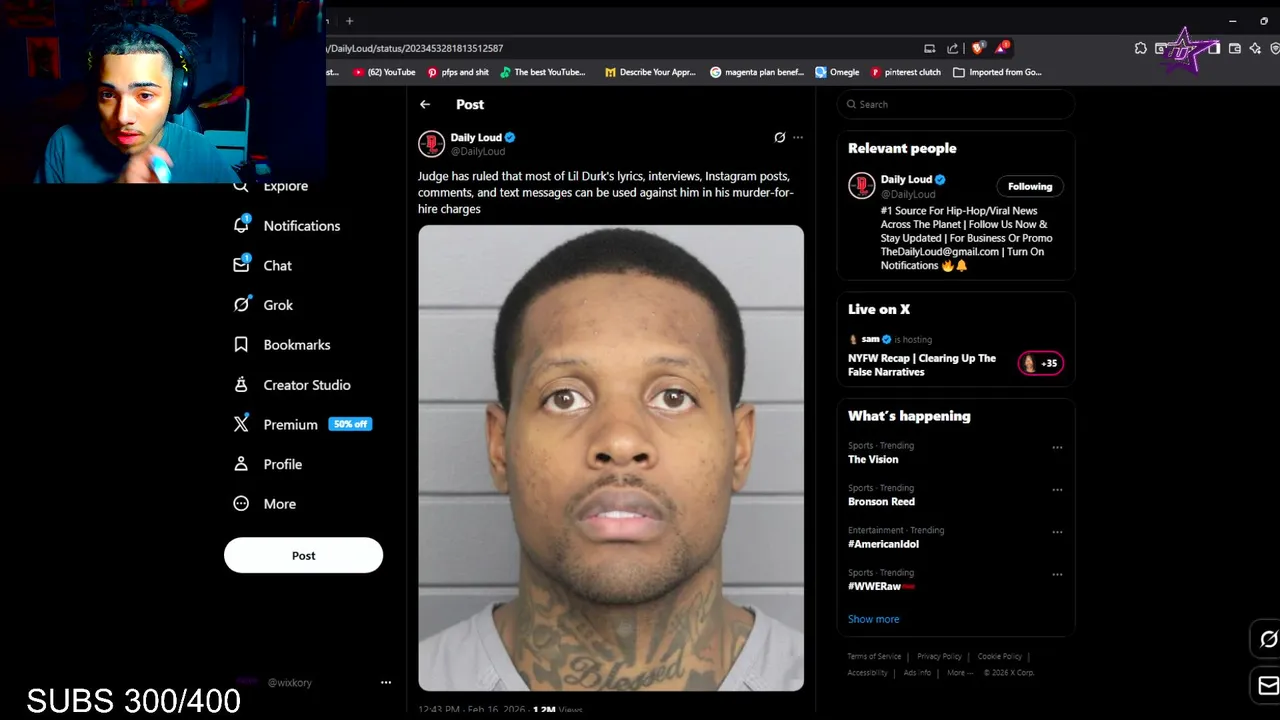Image resolution: width=1280 pixels, height=720 pixels.
Task: Open the 'pfps and shit' bookmark
Action: coord(458,72)
